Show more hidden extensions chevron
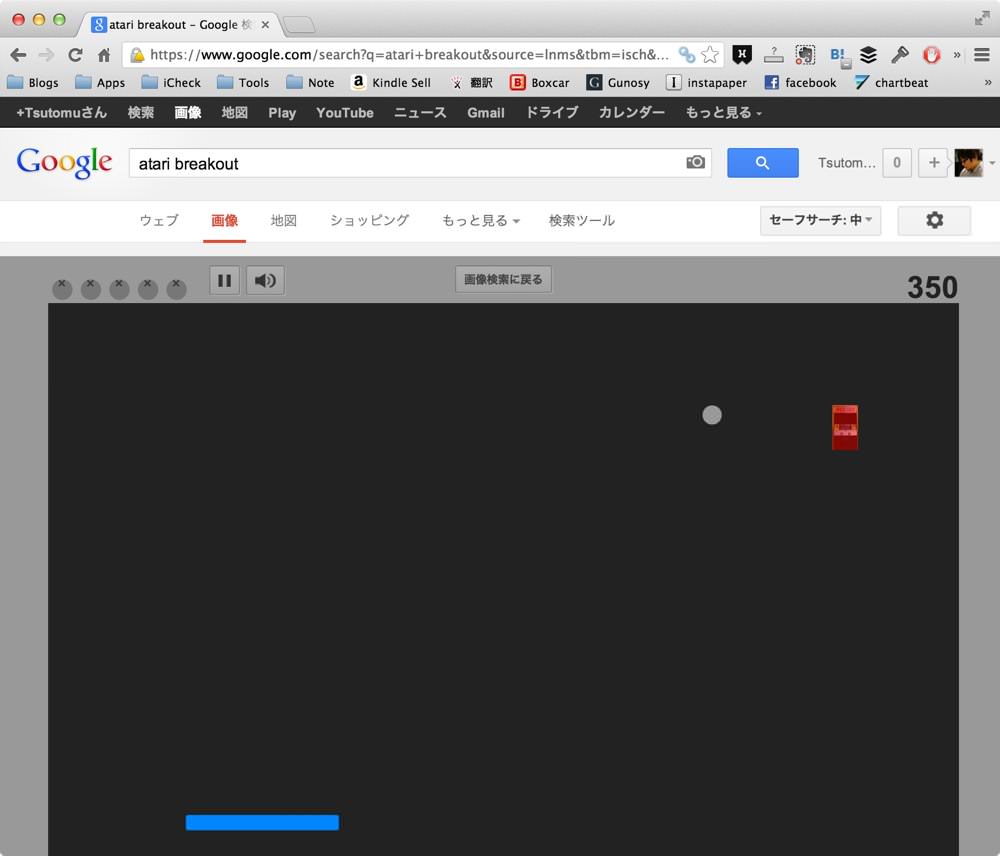The height and width of the screenshot is (856, 1000). coord(957,55)
